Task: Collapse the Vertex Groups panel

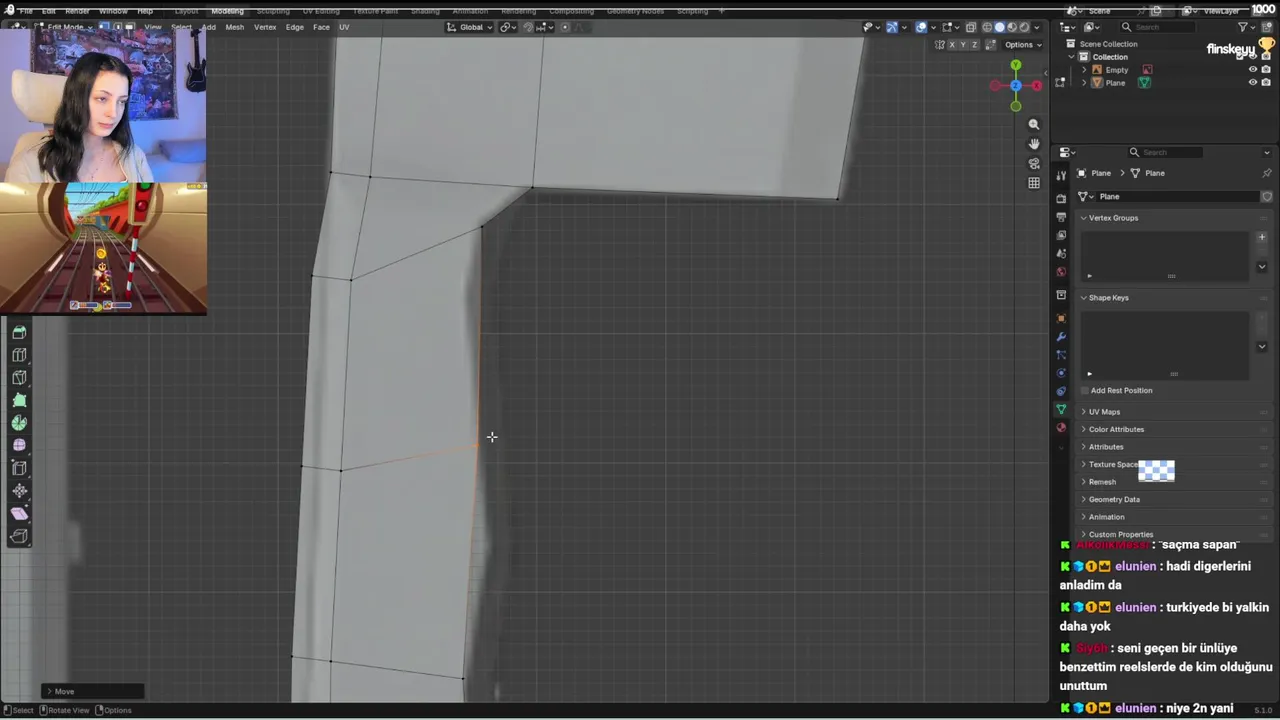Action: pyautogui.click(x=1083, y=218)
